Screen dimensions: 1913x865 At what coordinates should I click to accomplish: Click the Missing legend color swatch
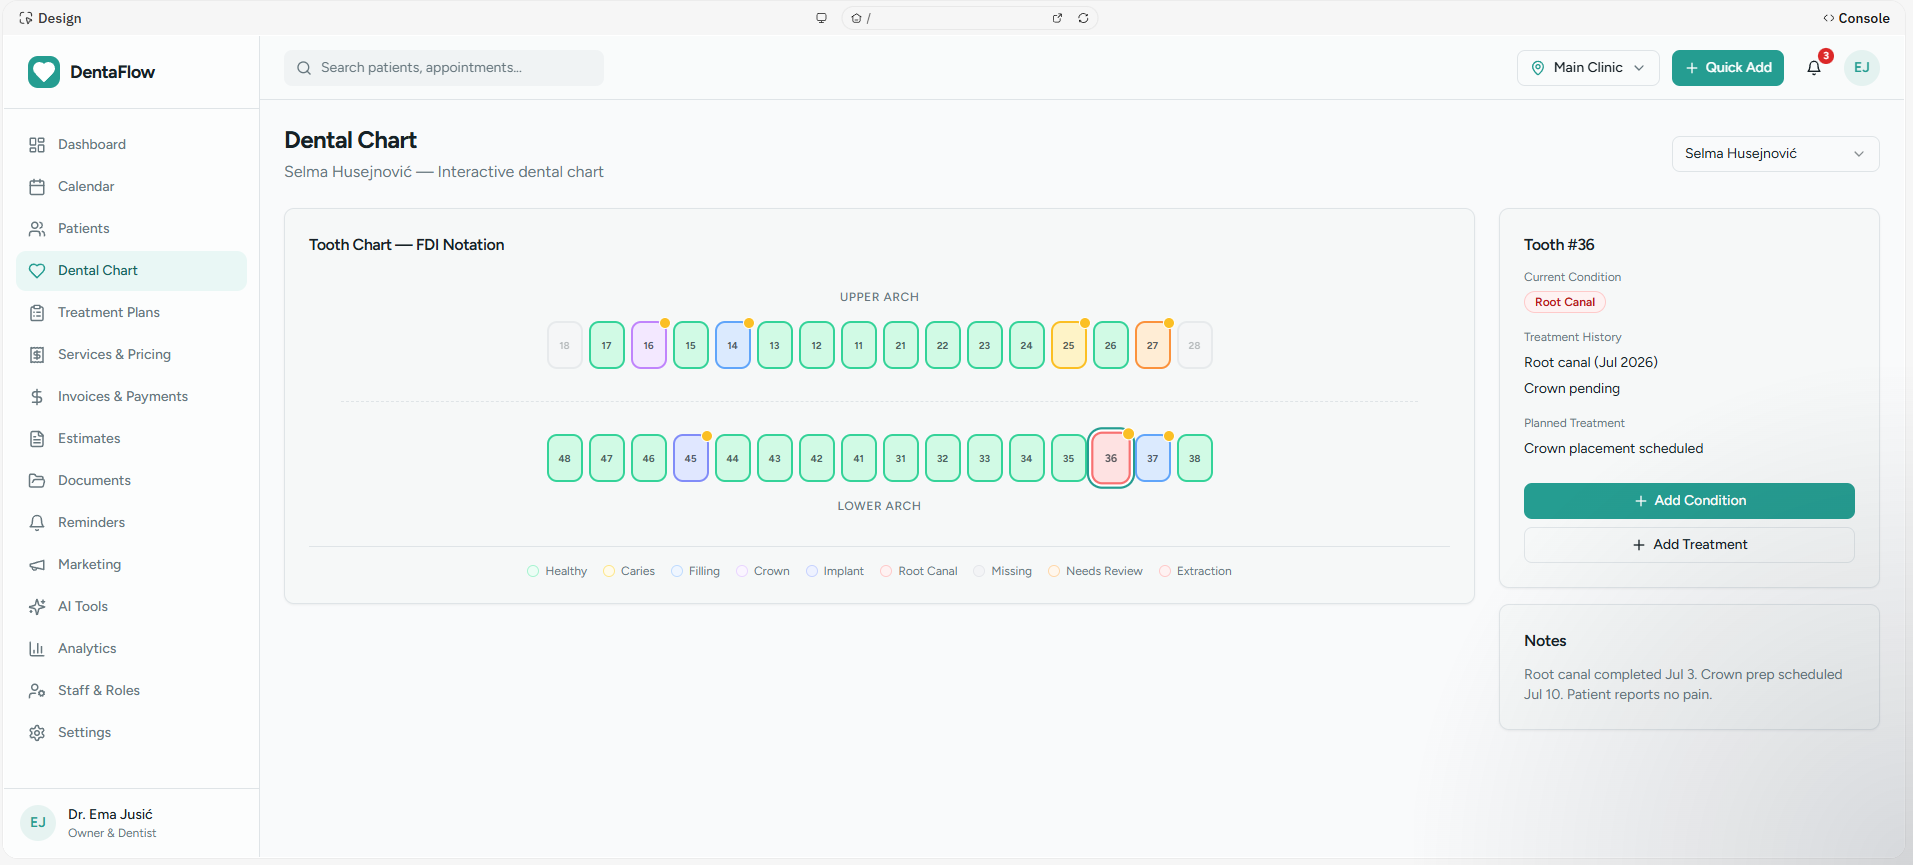click(979, 571)
